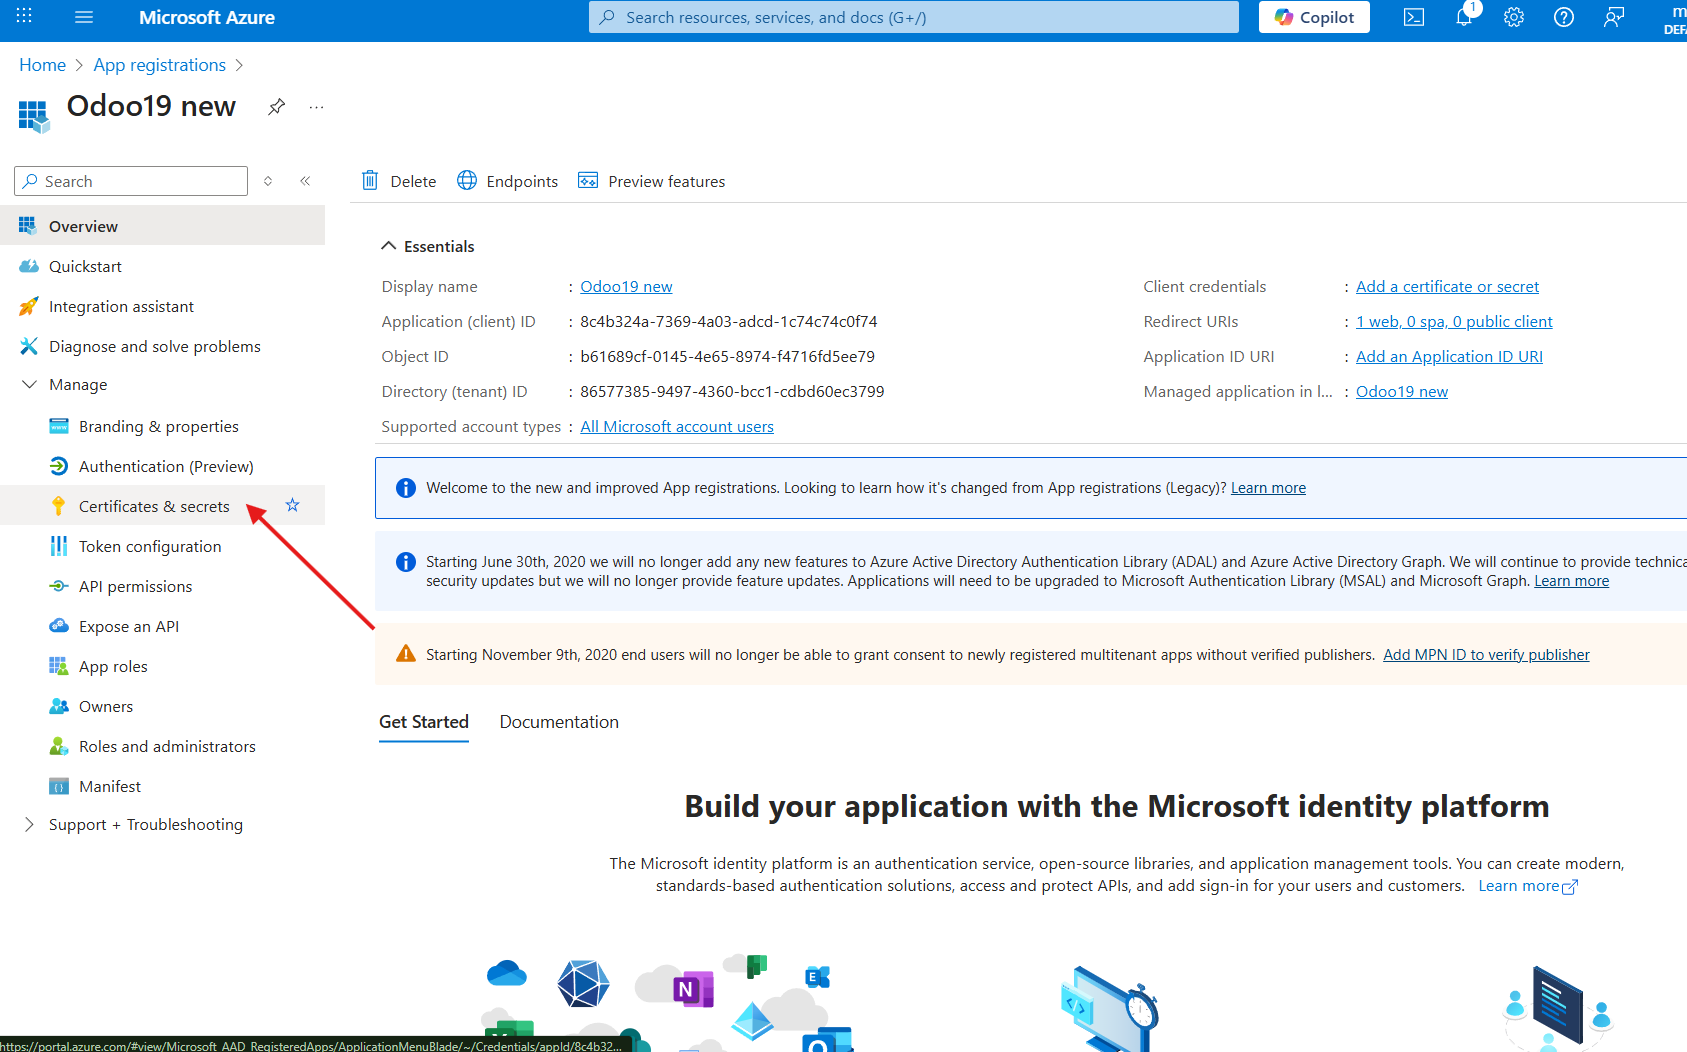Image resolution: width=1687 pixels, height=1052 pixels.
Task: Open Cloud Shell from top bar
Action: point(1413,17)
